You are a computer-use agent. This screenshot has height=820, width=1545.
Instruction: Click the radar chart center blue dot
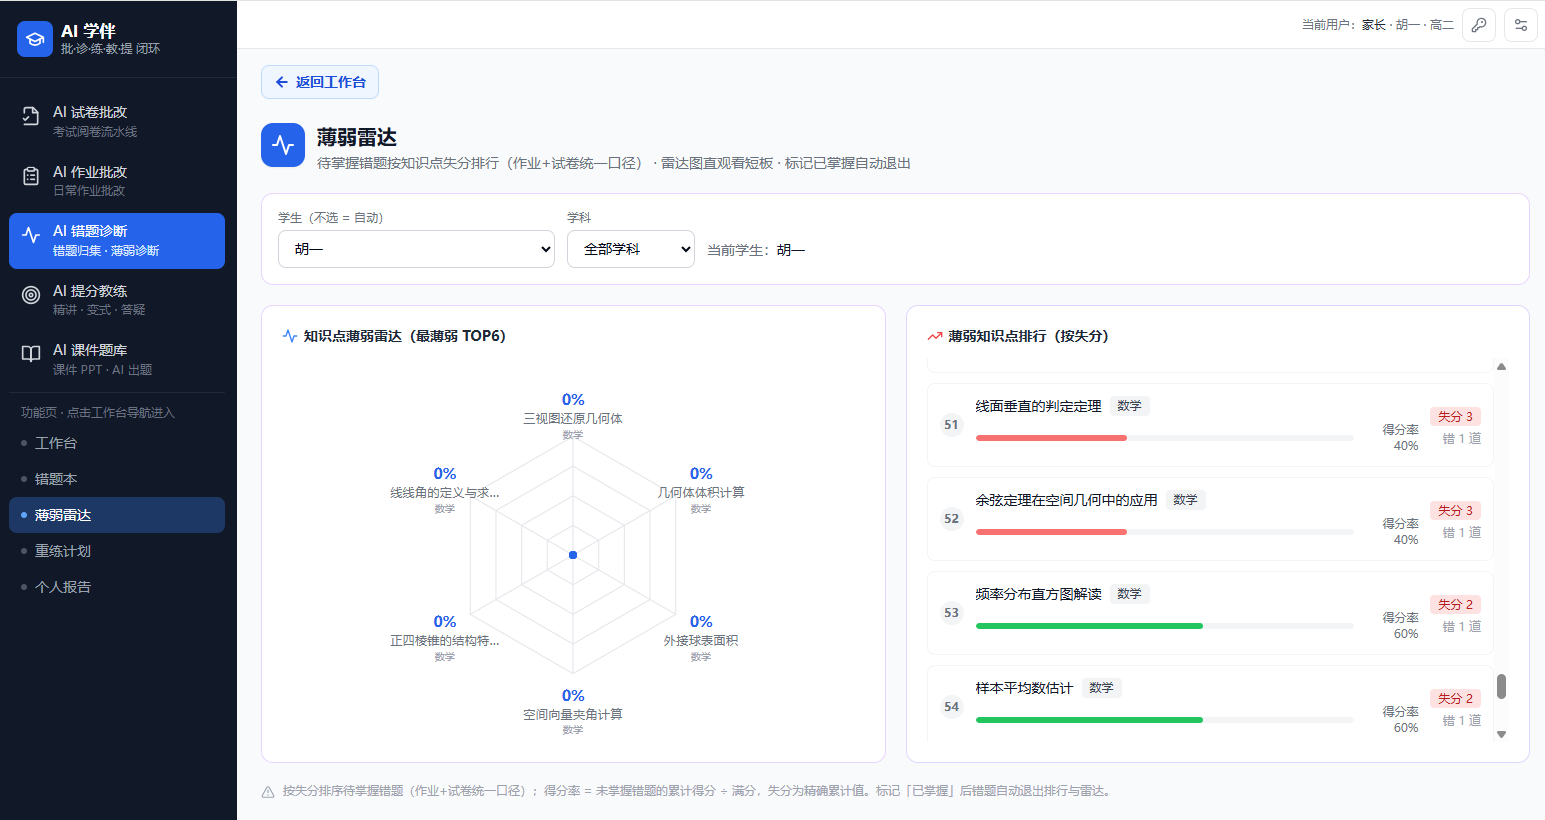point(573,555)
